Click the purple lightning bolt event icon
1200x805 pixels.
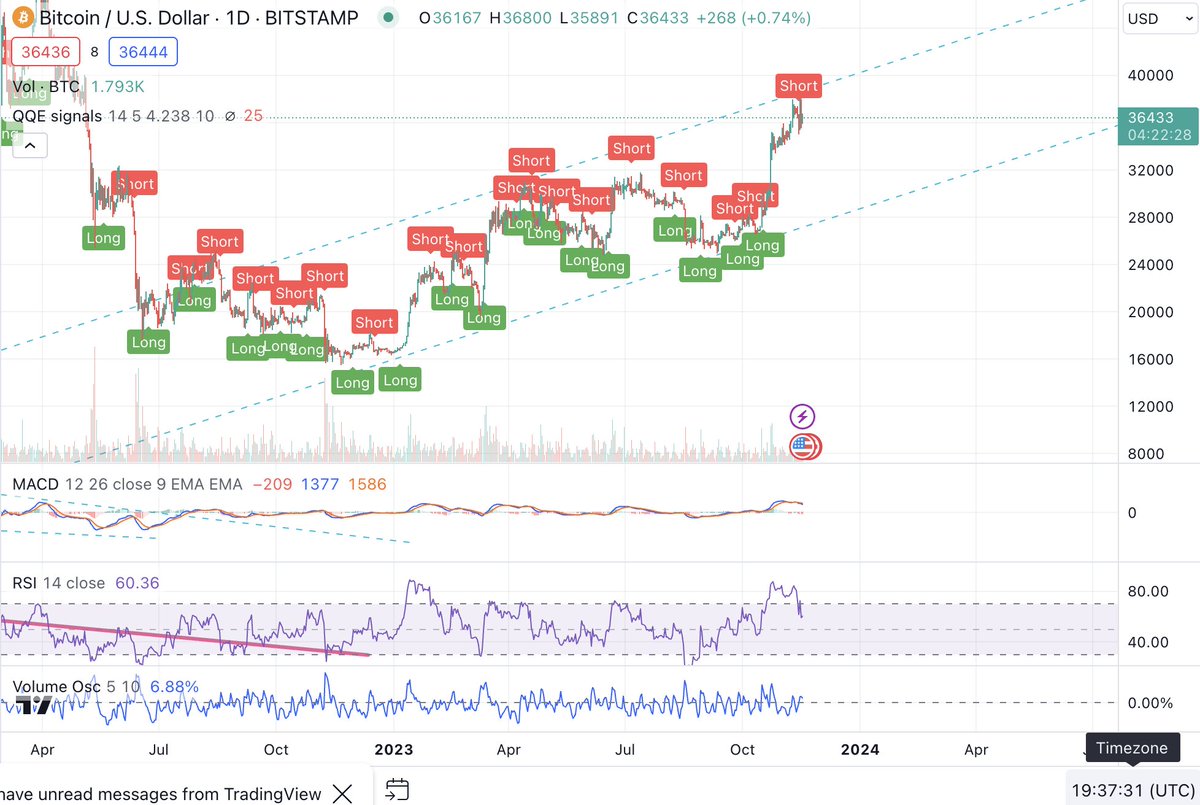[x=803, y=416]
